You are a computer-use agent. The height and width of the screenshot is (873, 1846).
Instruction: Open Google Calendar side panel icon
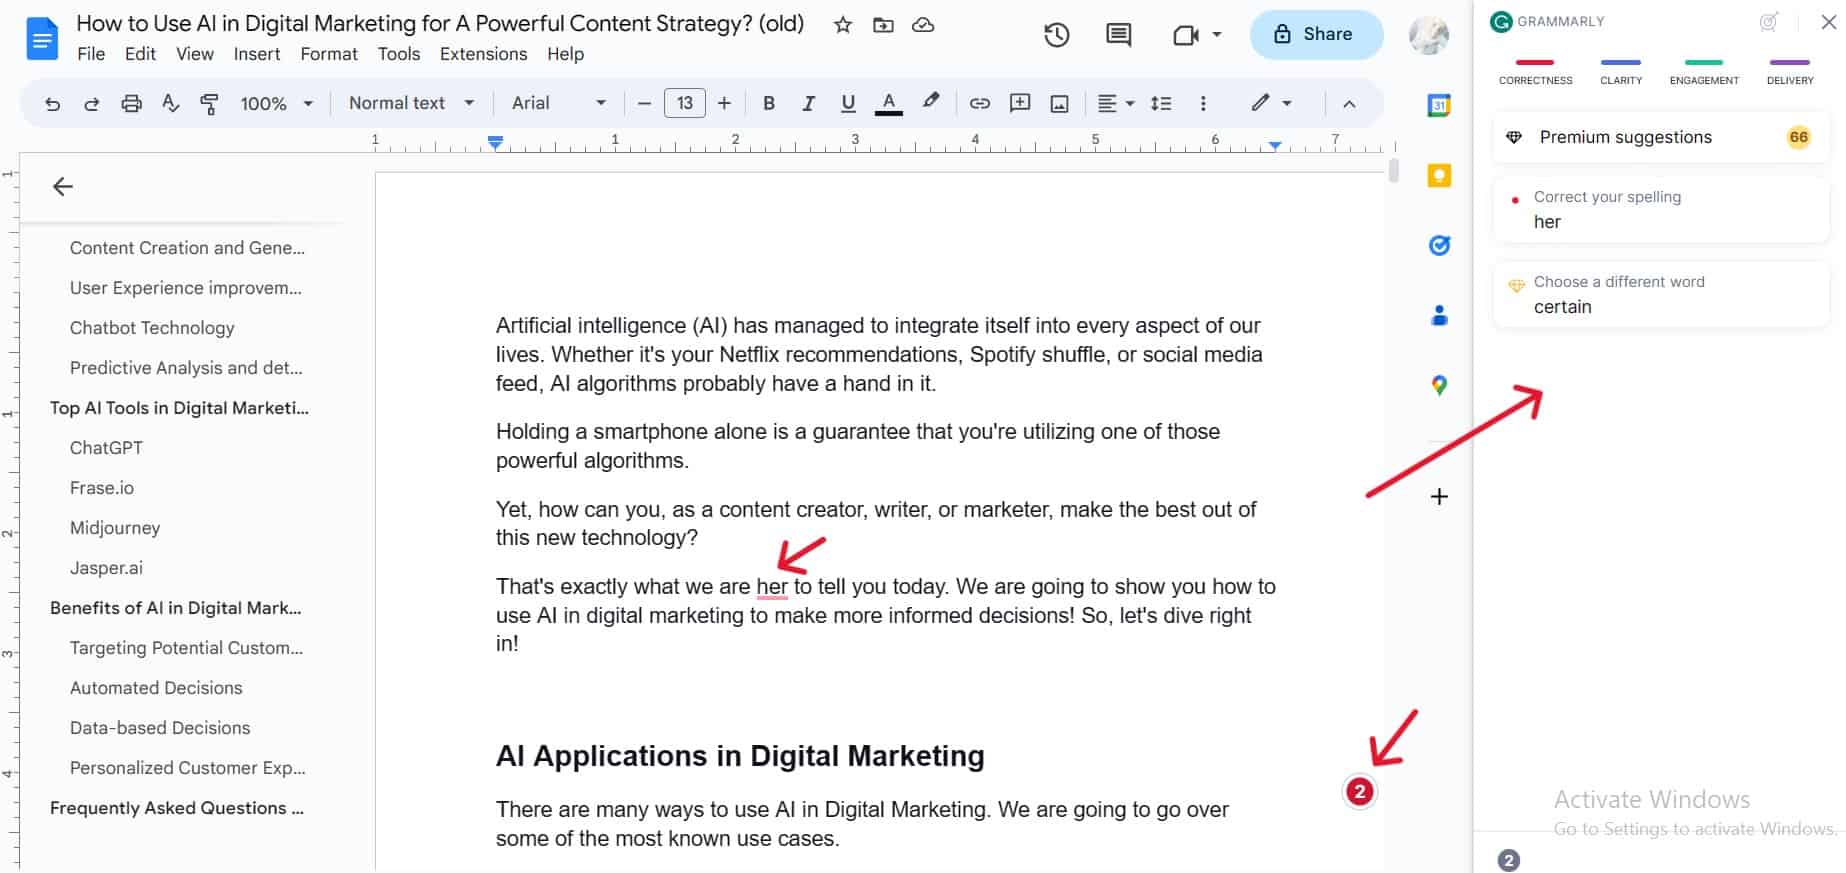(x=1439, y=105)
